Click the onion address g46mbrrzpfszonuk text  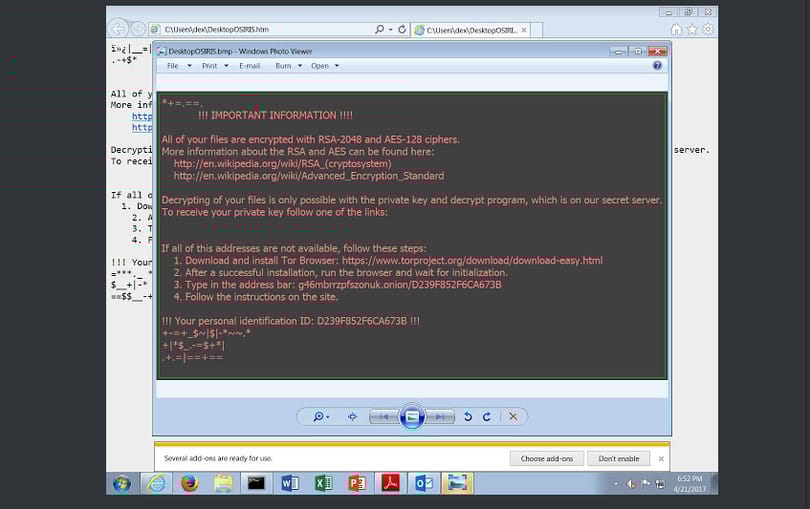pos(399,285)
